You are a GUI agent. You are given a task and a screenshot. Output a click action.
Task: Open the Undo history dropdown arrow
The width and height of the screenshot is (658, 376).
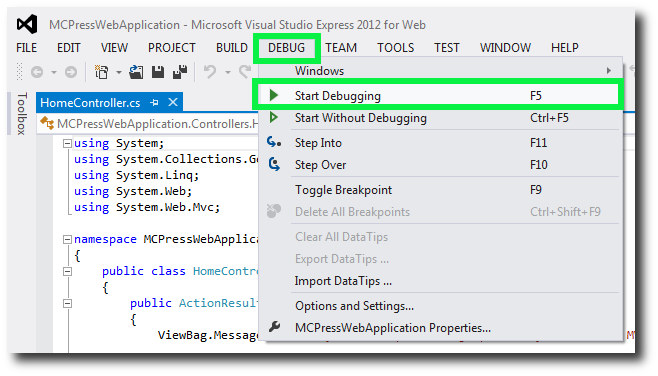[227, 73]
